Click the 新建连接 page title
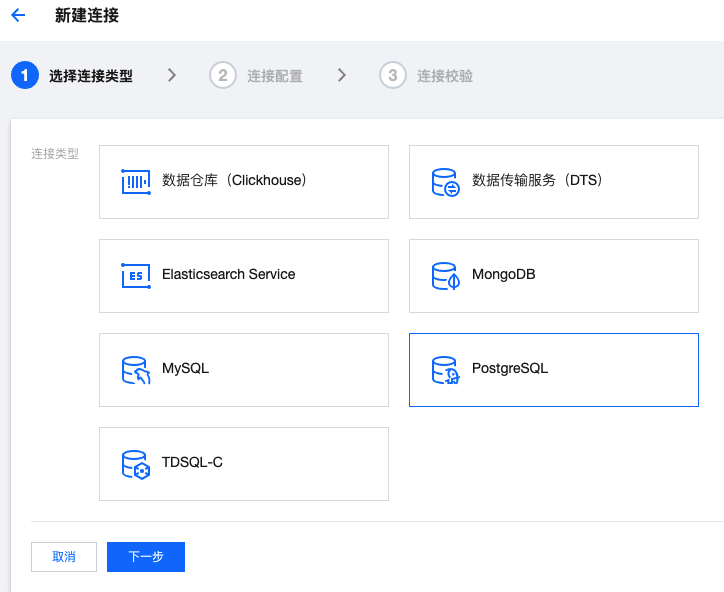 tap(87, 15)
